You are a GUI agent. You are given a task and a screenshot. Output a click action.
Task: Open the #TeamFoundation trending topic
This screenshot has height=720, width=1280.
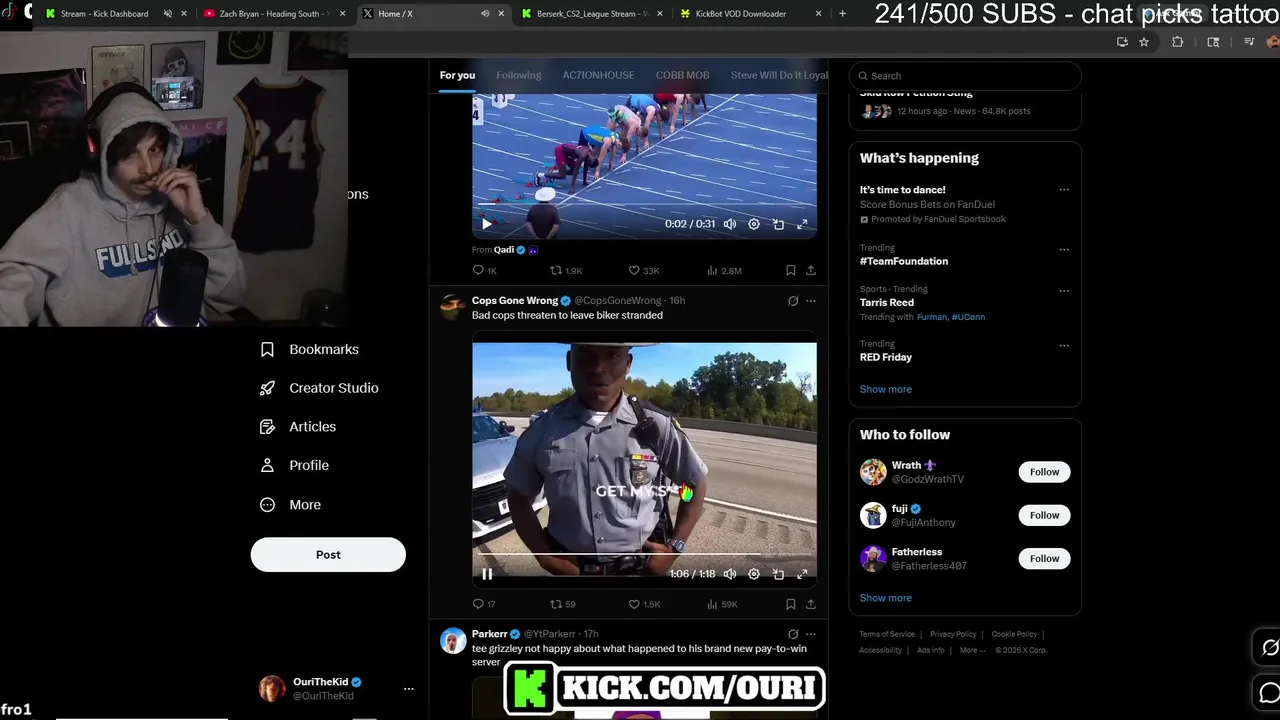904,261
